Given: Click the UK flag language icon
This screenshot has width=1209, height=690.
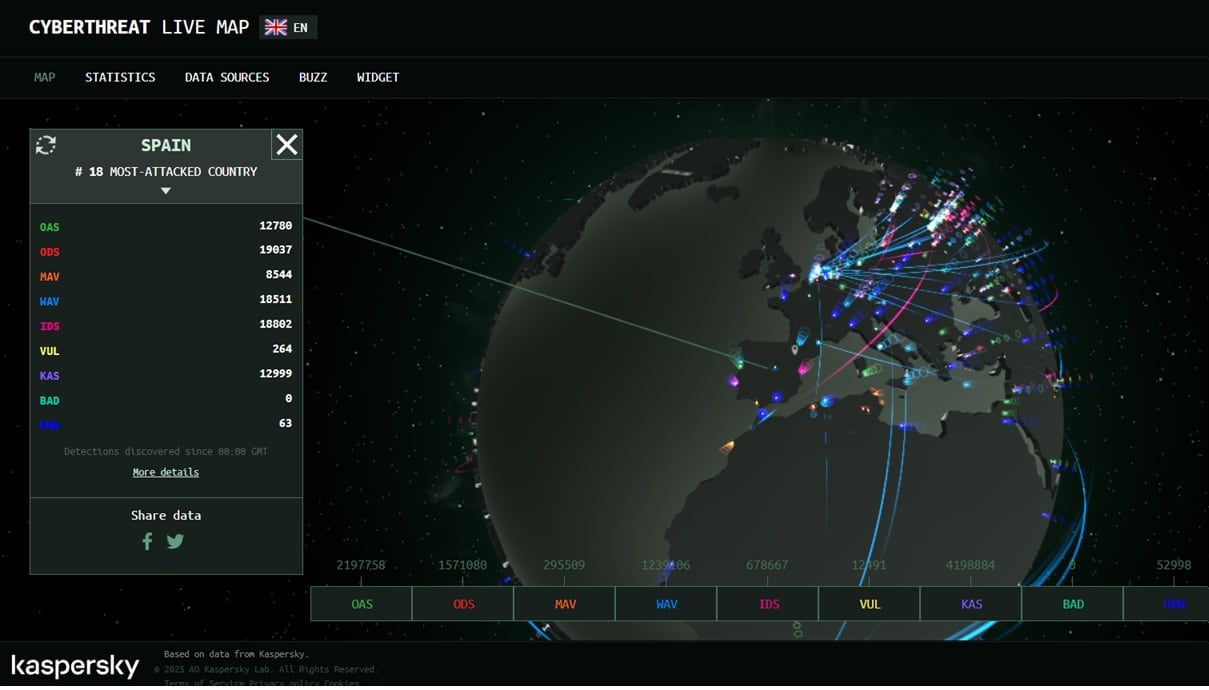Looking at the screenshot, I should coord(275,27).
